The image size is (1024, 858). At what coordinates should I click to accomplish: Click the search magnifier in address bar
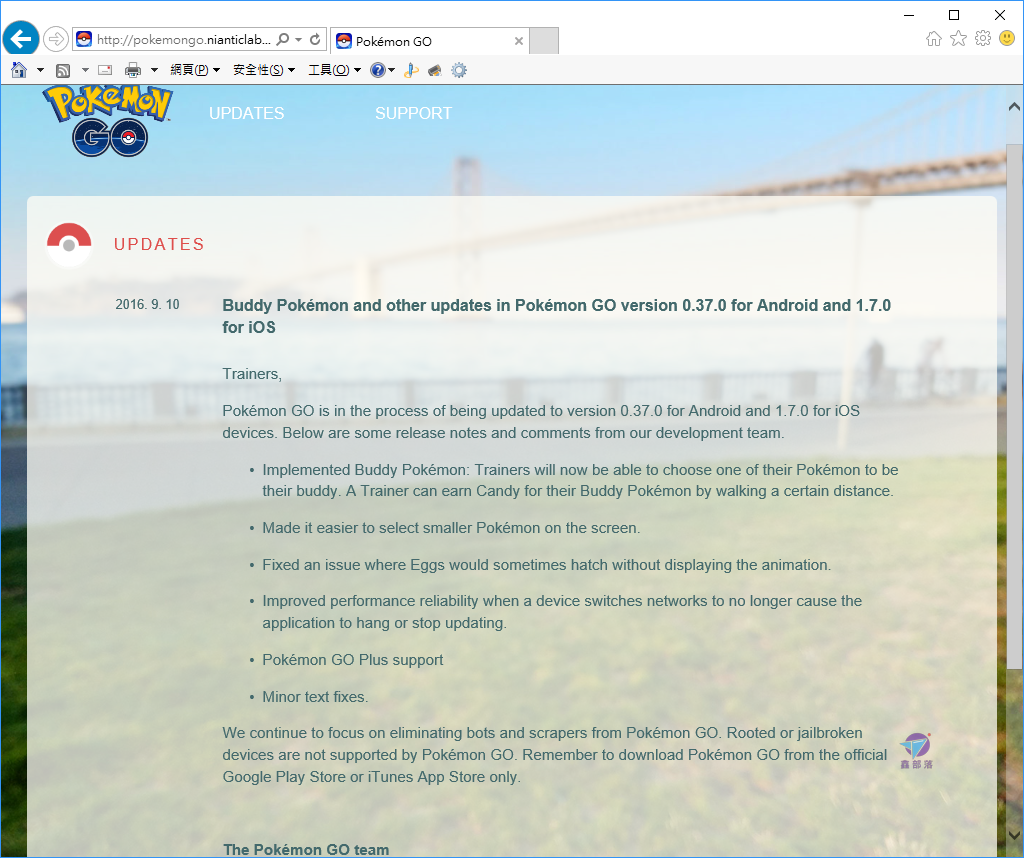(282, 39)
